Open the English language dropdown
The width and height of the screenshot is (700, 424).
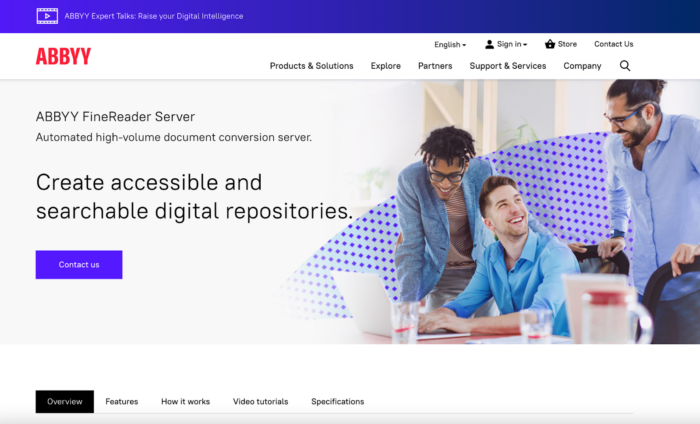(450, 45)
